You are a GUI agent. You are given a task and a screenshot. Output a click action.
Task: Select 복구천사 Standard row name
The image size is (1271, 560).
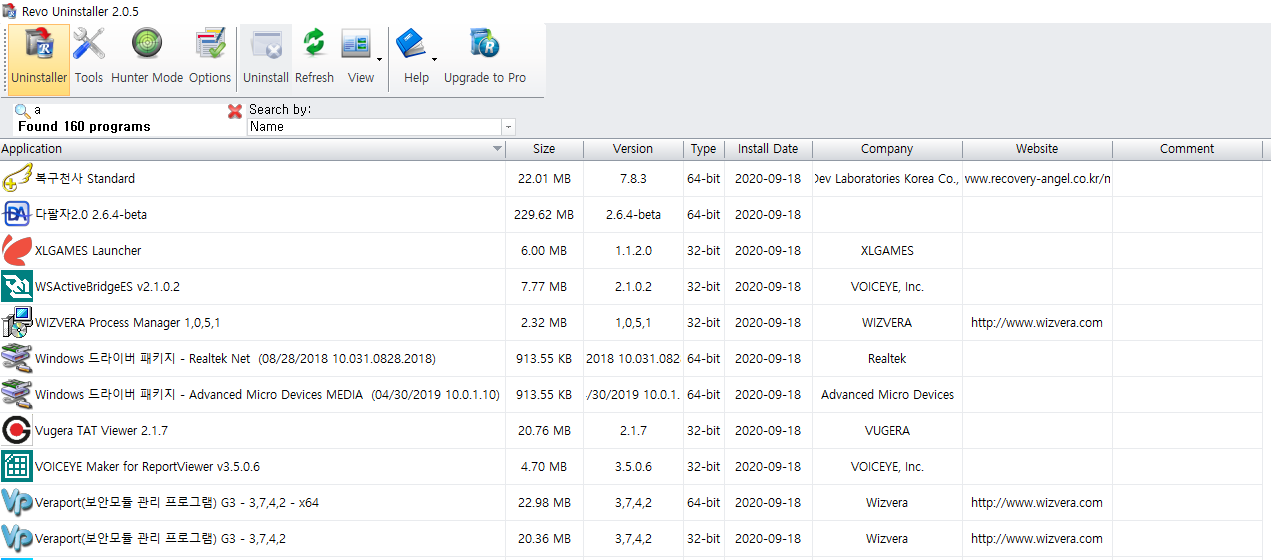pos(85,179)
